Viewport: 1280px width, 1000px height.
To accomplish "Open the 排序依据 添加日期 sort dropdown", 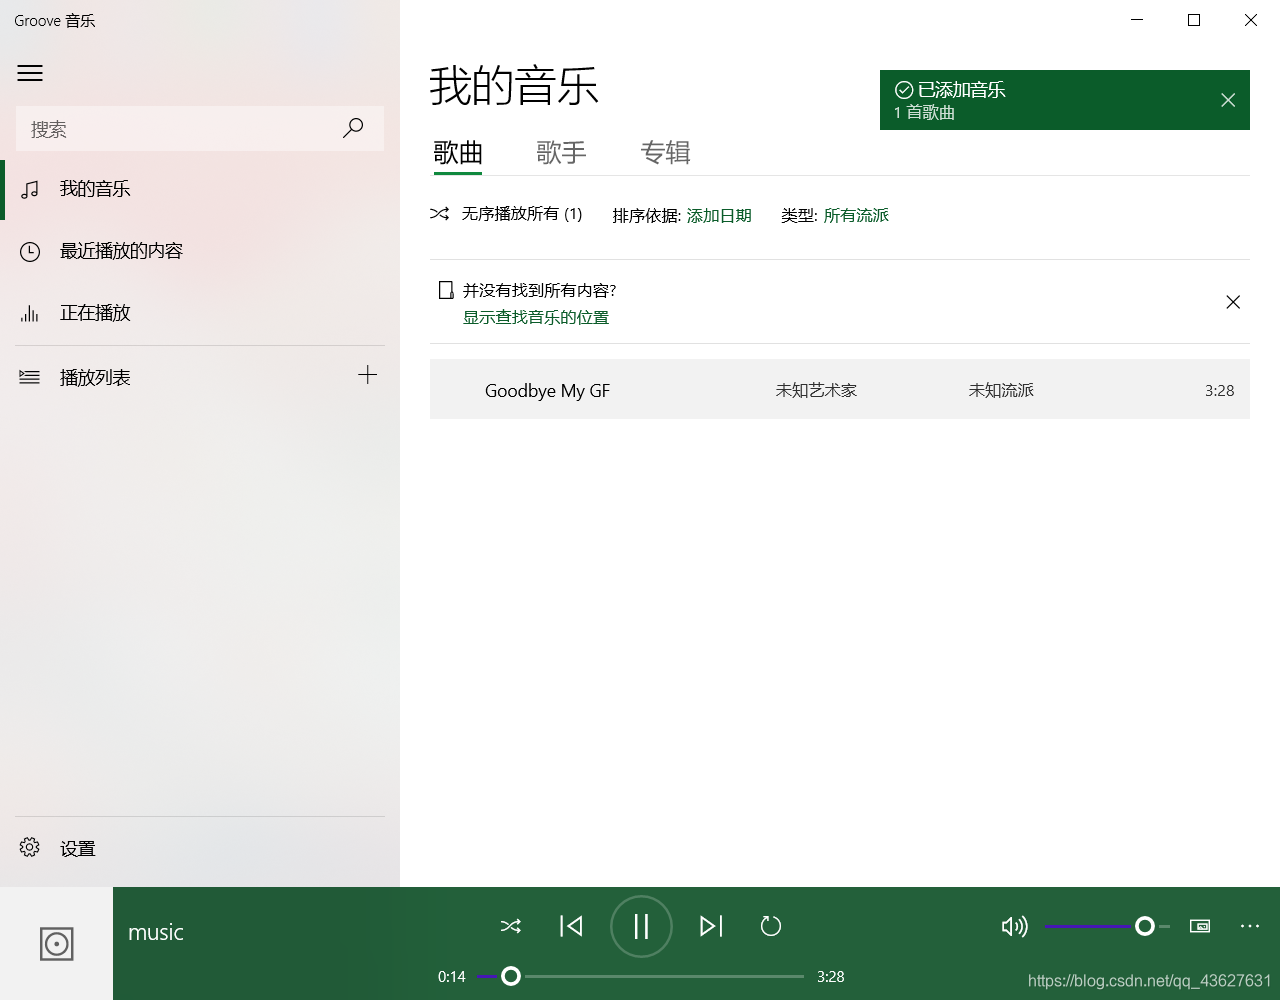I will tap(719, 215).
